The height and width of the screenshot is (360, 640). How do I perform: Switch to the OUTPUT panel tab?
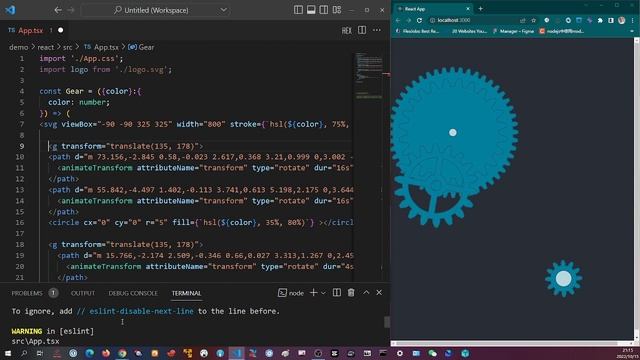click(x=83, y=293)
